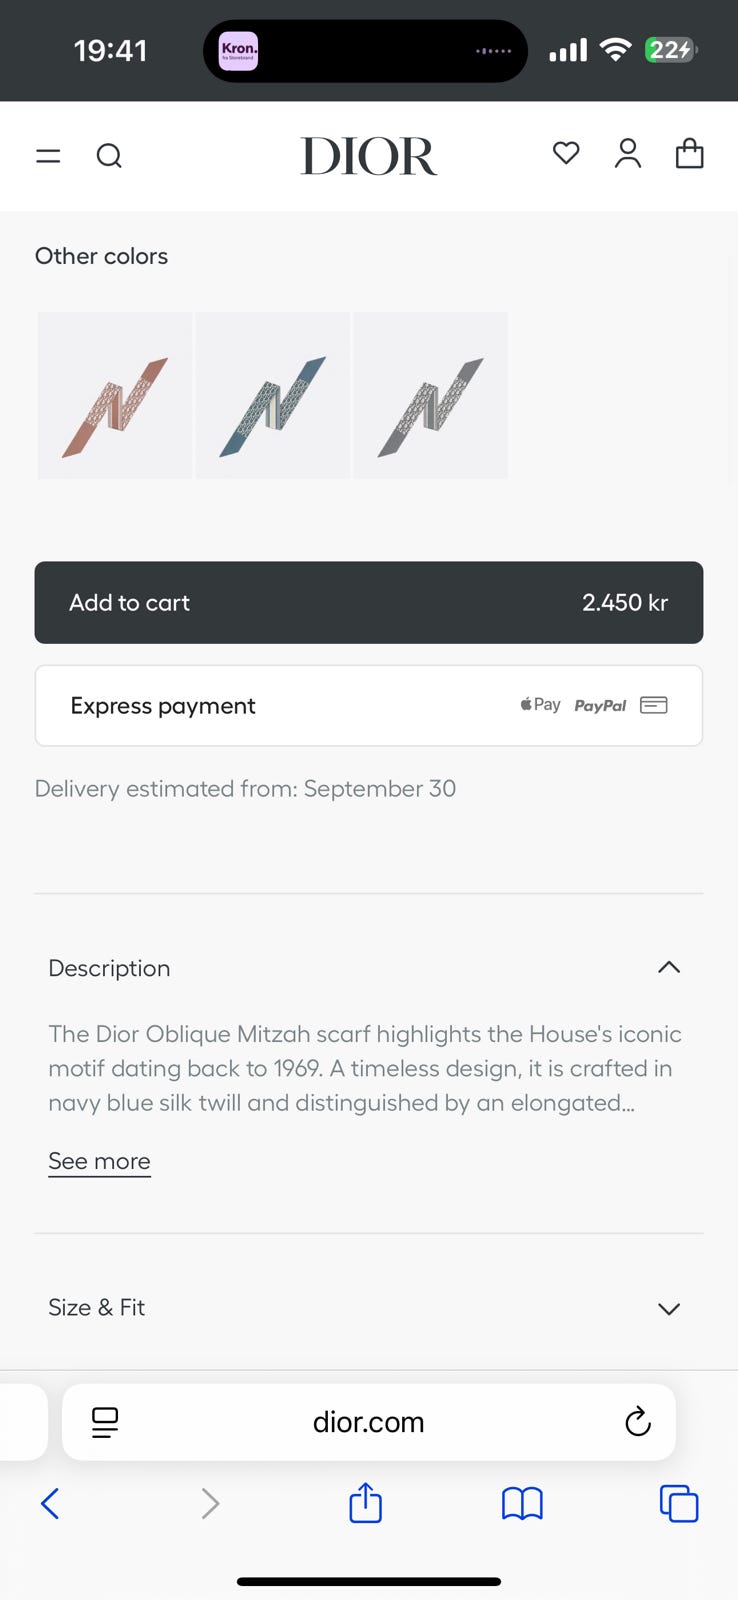Collapse the Description section

[669, 967]
